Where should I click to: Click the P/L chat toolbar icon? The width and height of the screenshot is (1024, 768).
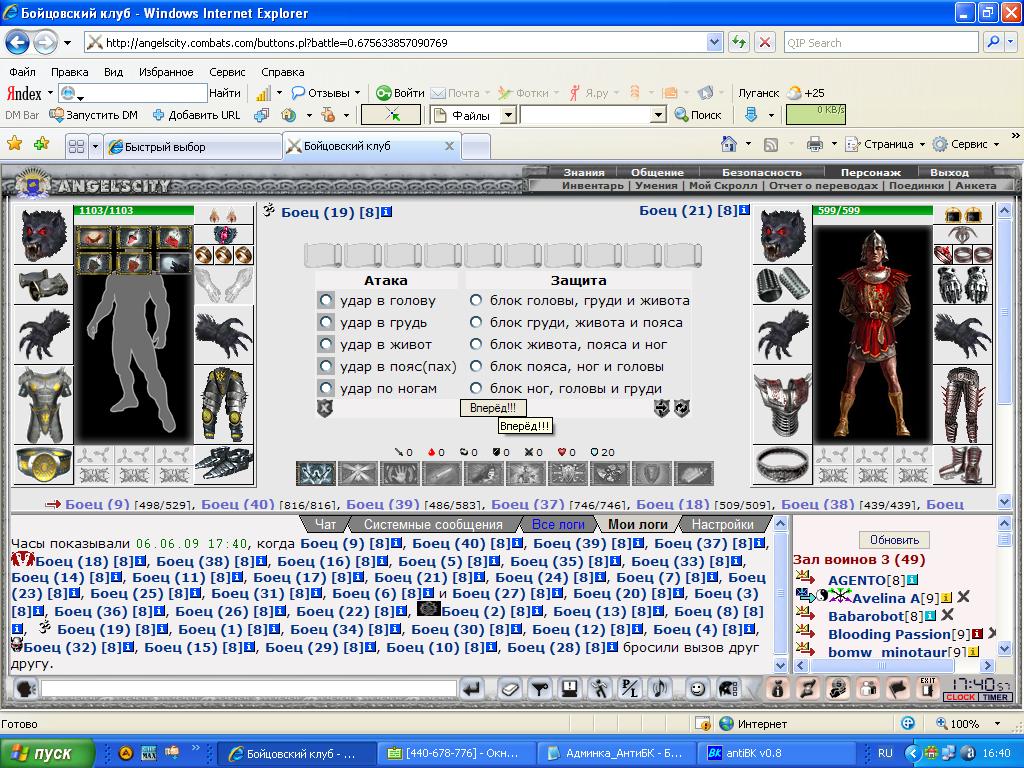coord(630,688)
